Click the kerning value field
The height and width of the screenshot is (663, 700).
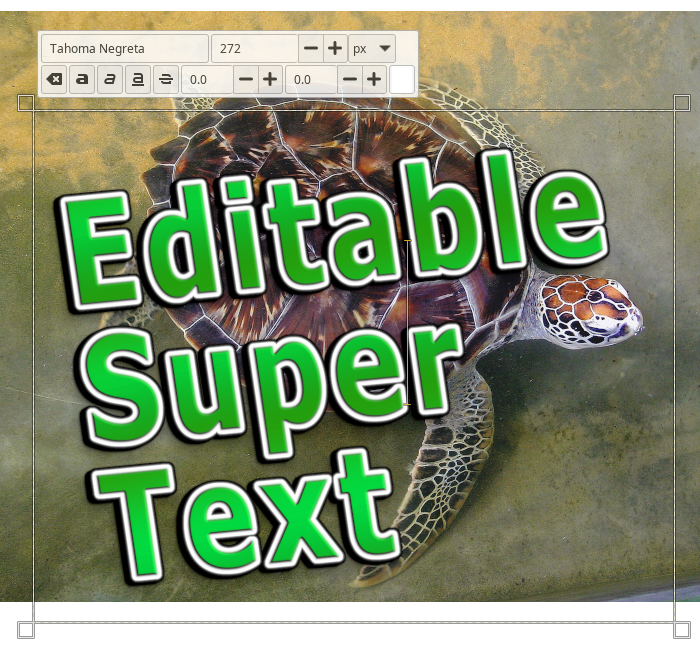pos(311,79)
